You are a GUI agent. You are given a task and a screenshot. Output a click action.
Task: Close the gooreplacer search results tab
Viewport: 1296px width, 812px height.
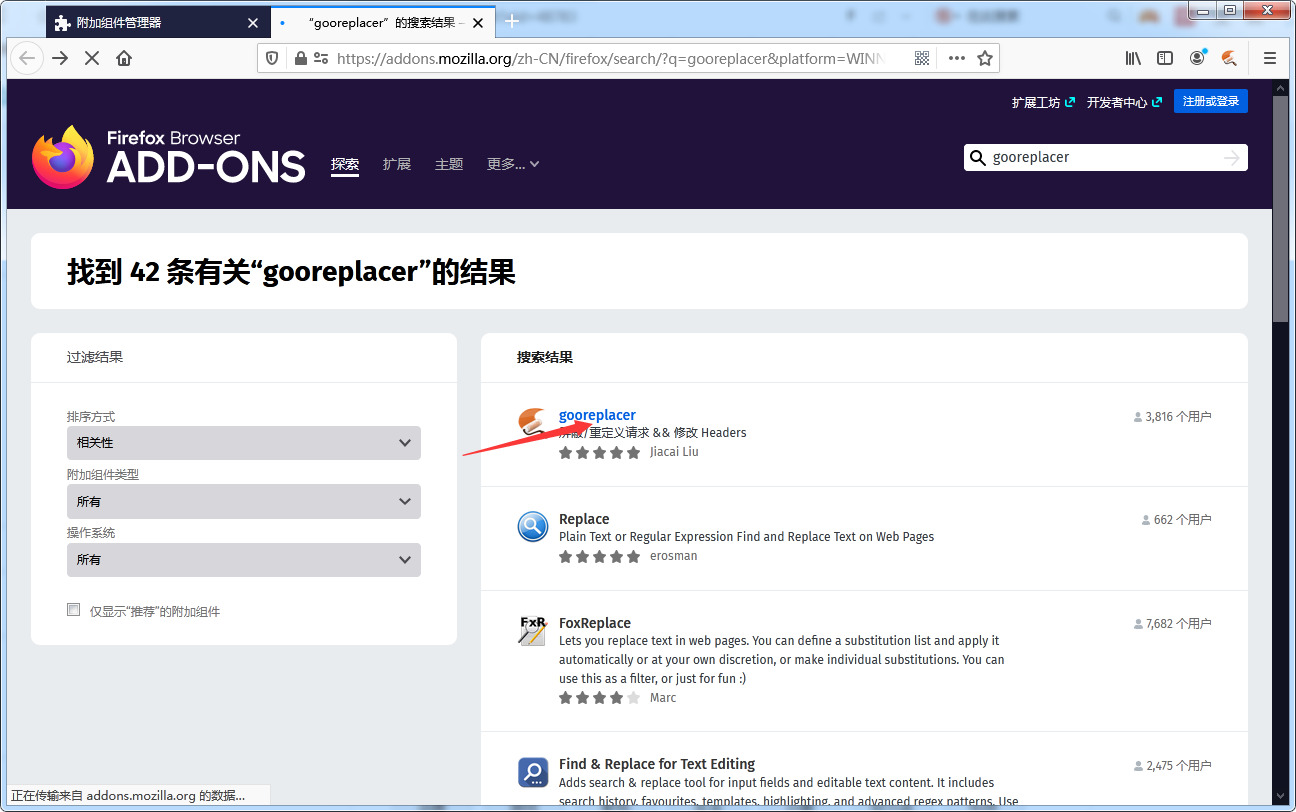(x=478, y=22)
